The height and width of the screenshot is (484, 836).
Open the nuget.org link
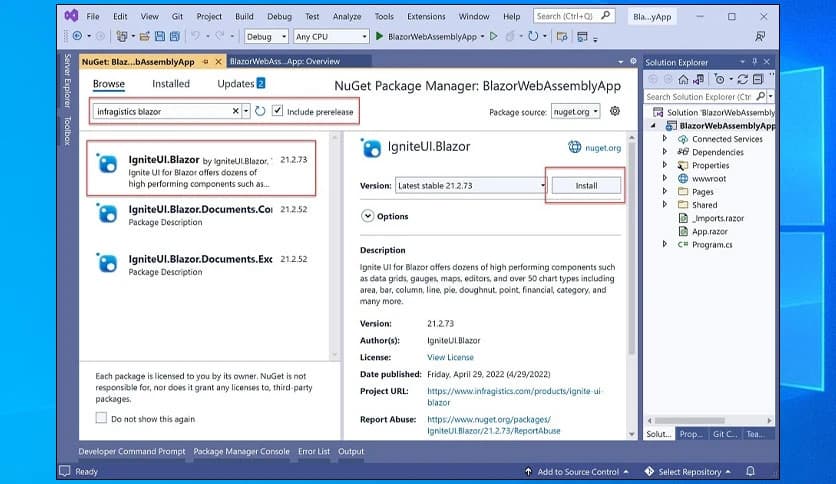(x=602, y=148)
